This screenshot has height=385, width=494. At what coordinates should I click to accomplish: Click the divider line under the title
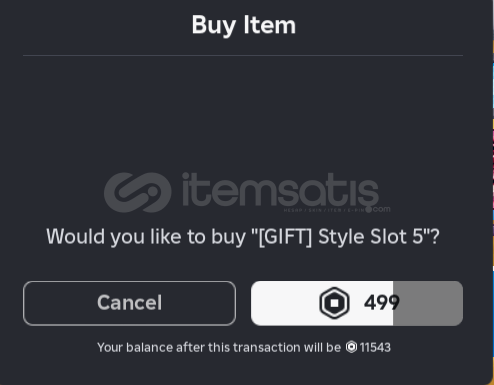click(243, 55)
